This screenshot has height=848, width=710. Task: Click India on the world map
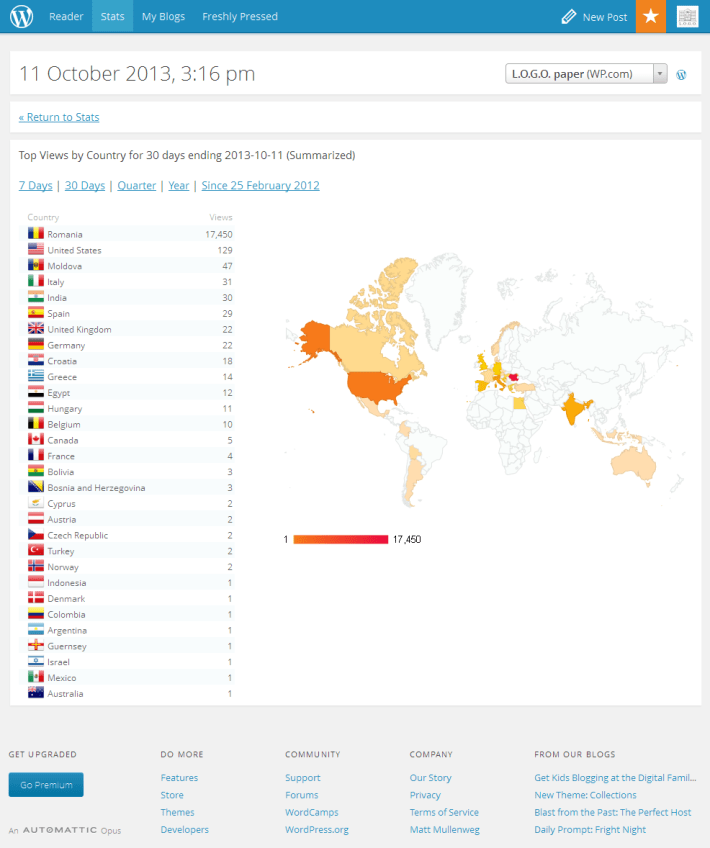575,408
